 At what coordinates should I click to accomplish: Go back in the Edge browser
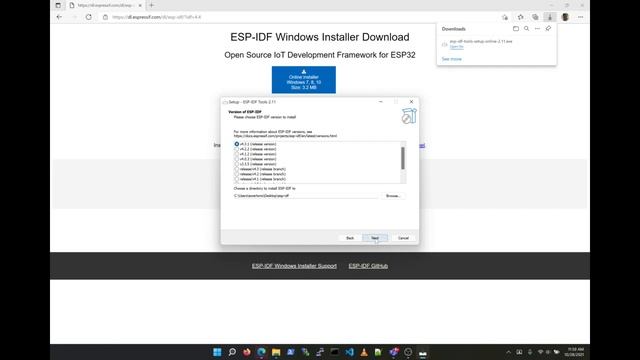click(59, 17)
